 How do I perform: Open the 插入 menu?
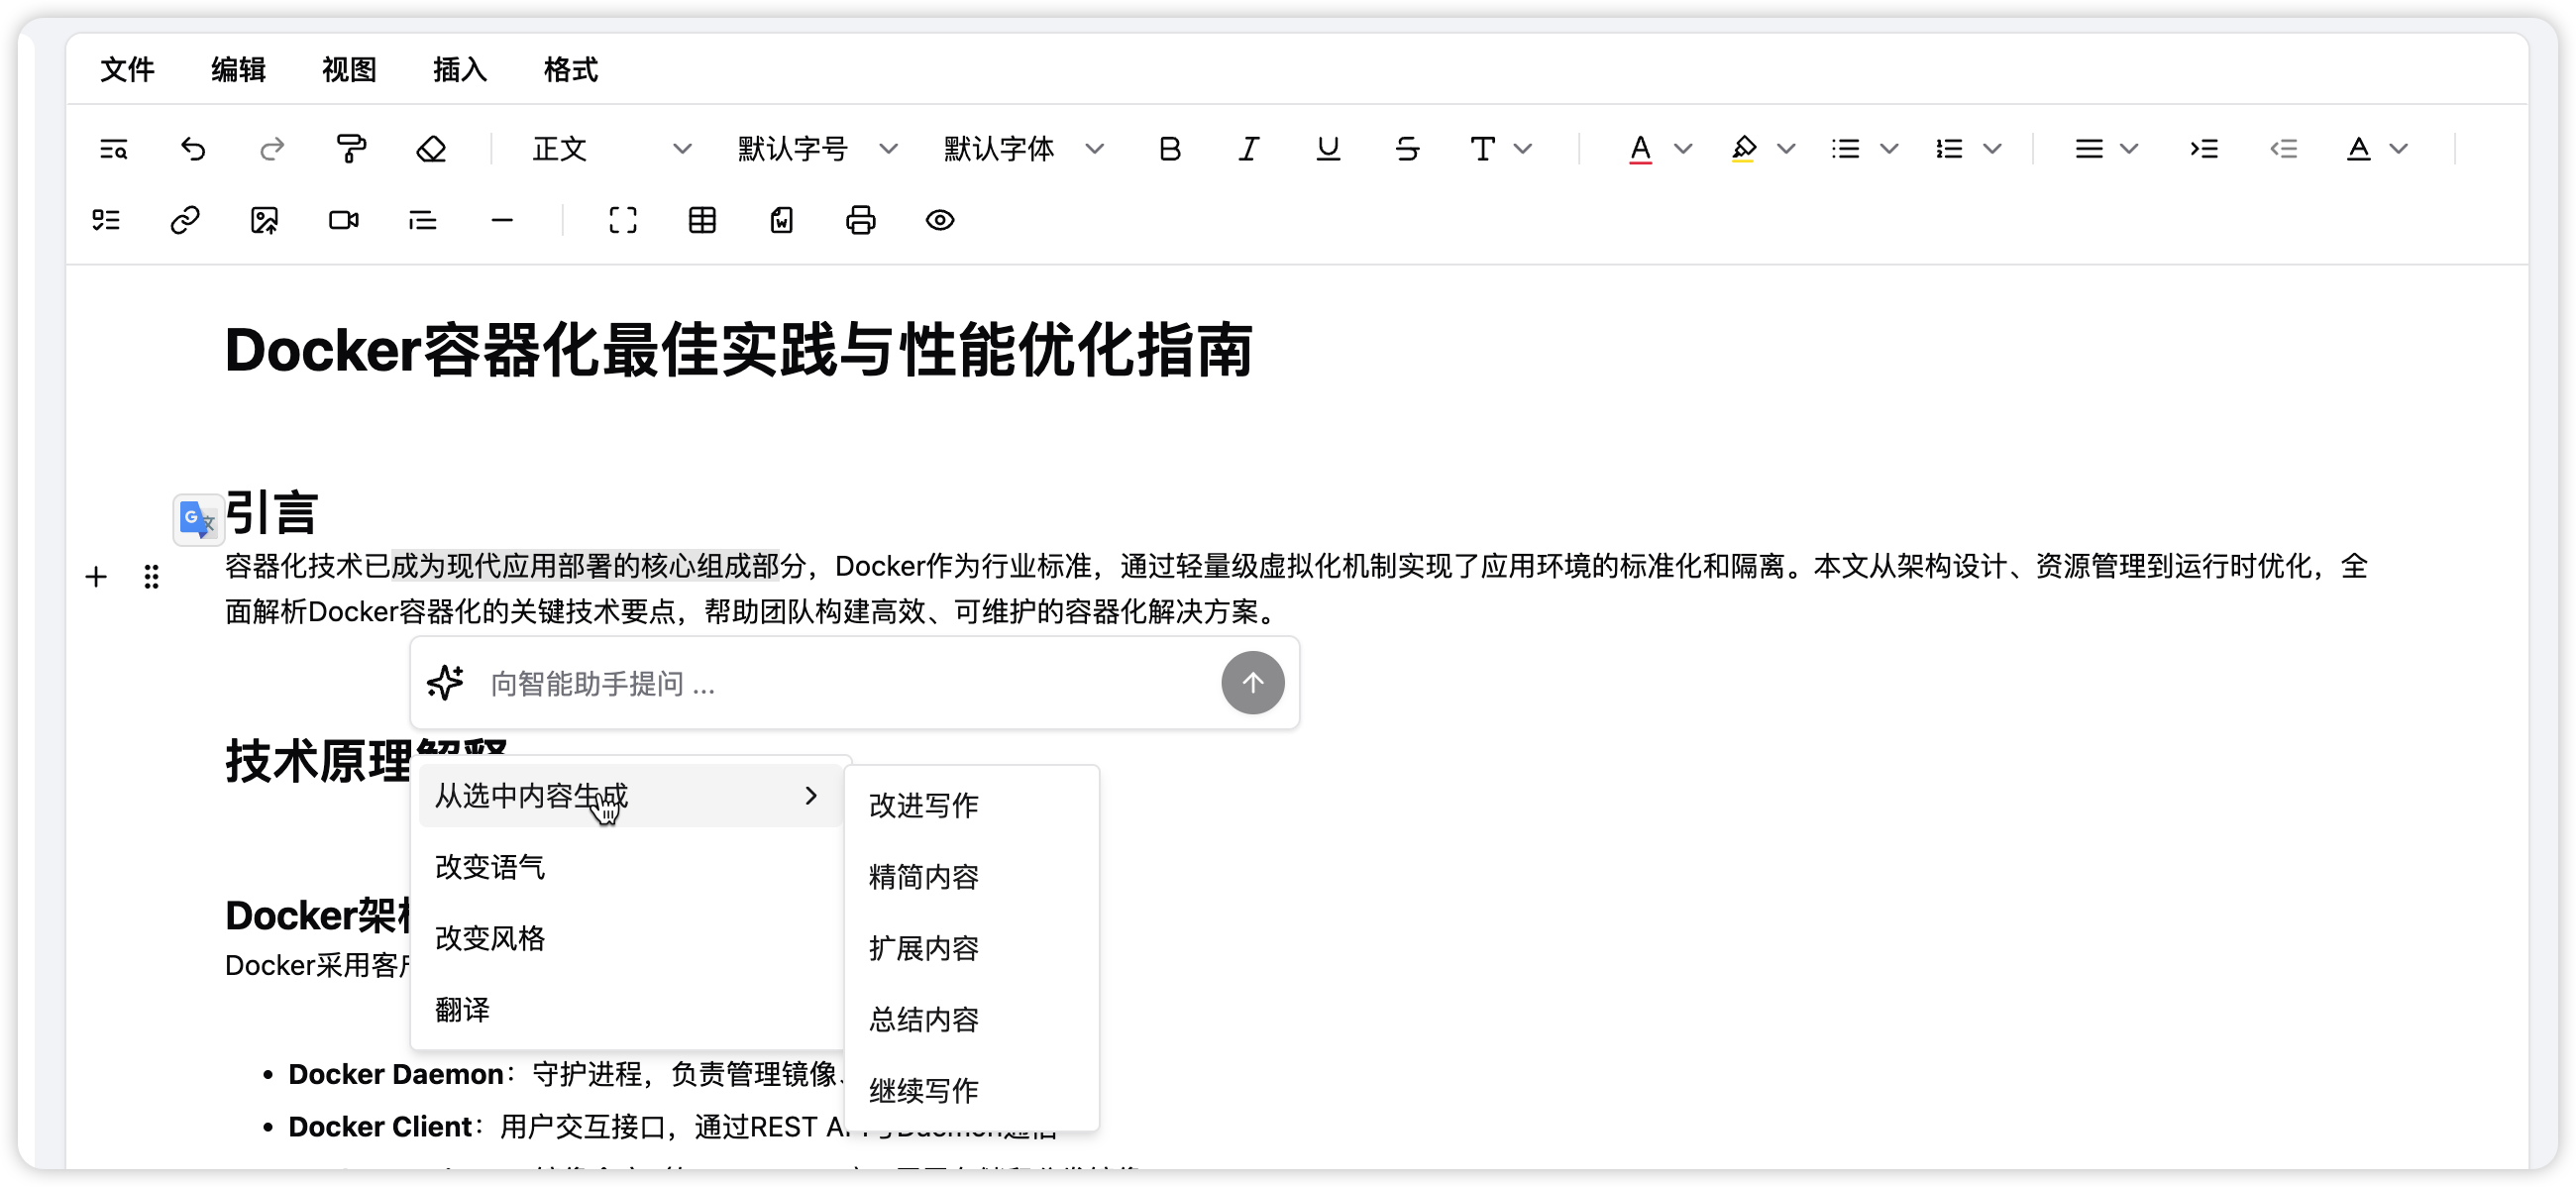click(459, 70)
